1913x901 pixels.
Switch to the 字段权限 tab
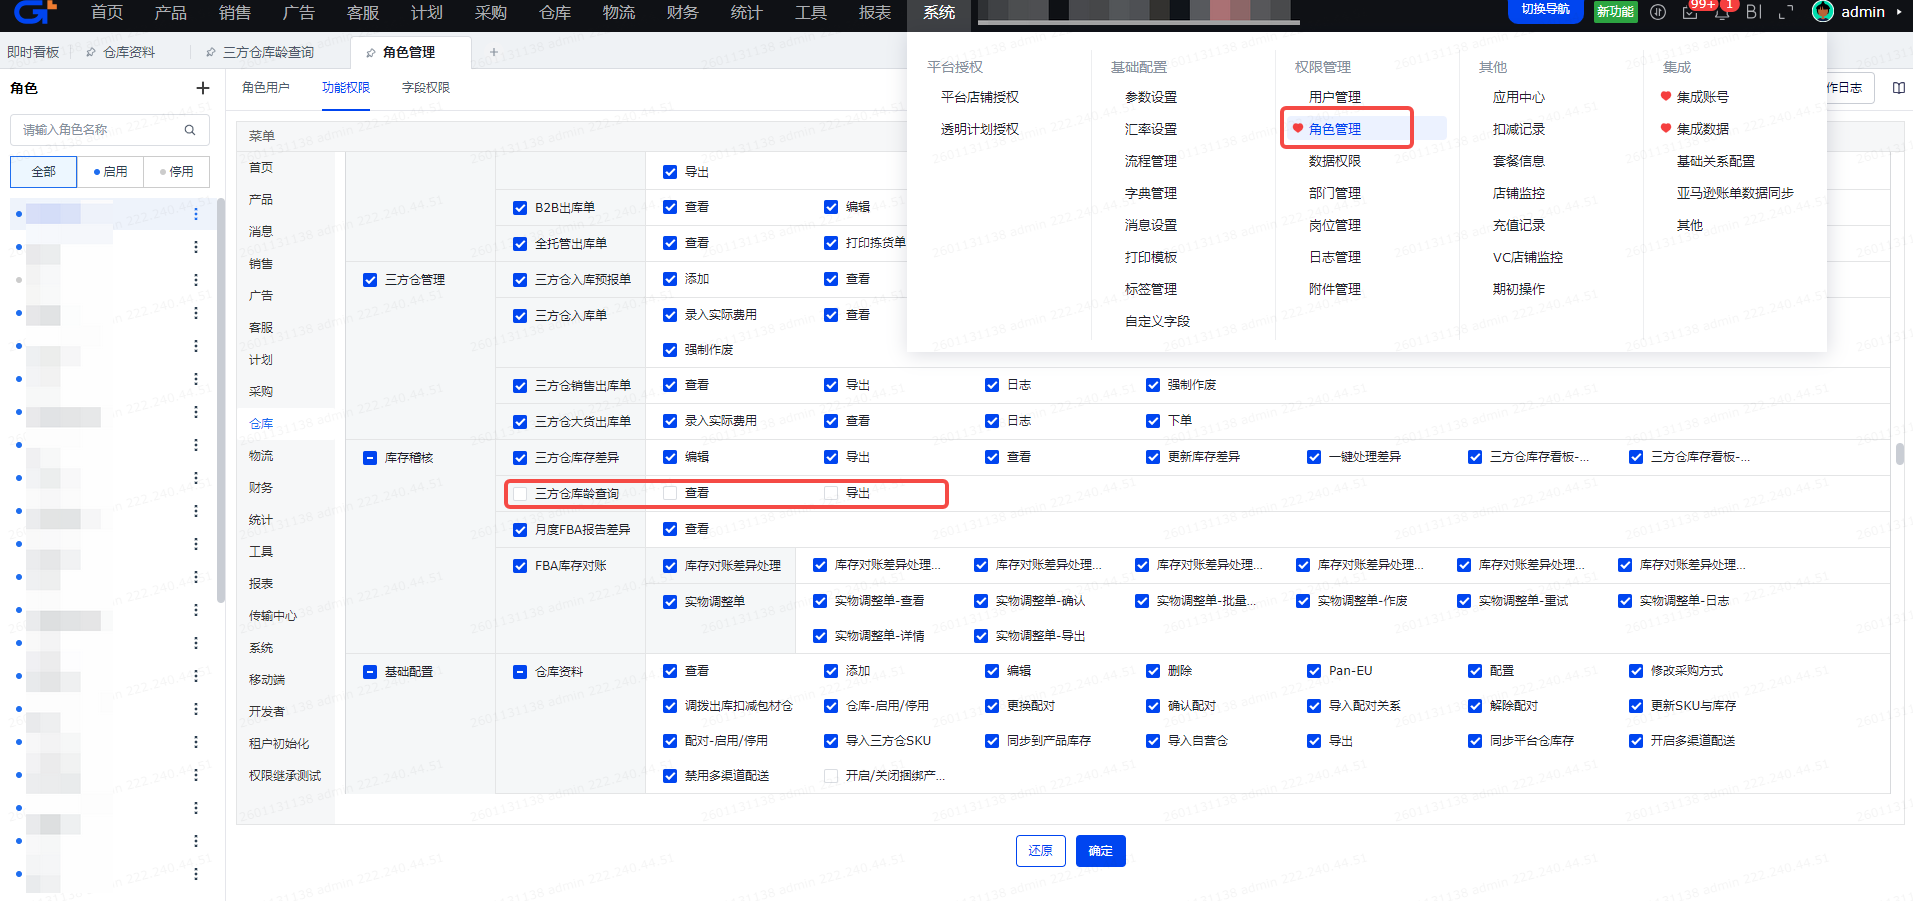pos(425,88)
